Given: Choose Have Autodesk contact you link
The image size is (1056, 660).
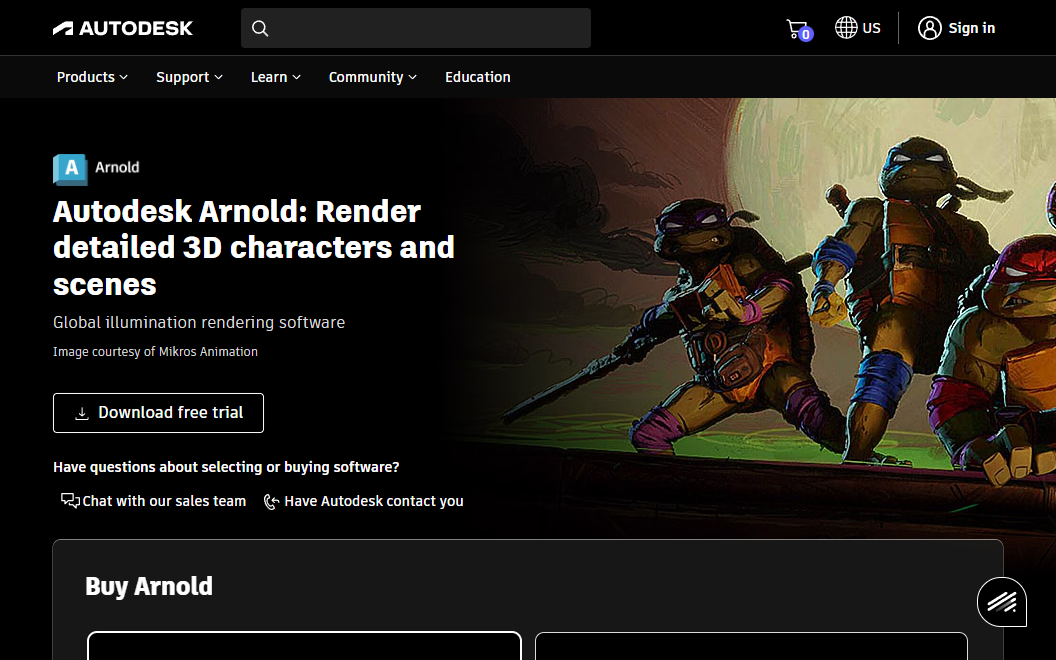Looking at the screenshot, I should click(373, 501).
